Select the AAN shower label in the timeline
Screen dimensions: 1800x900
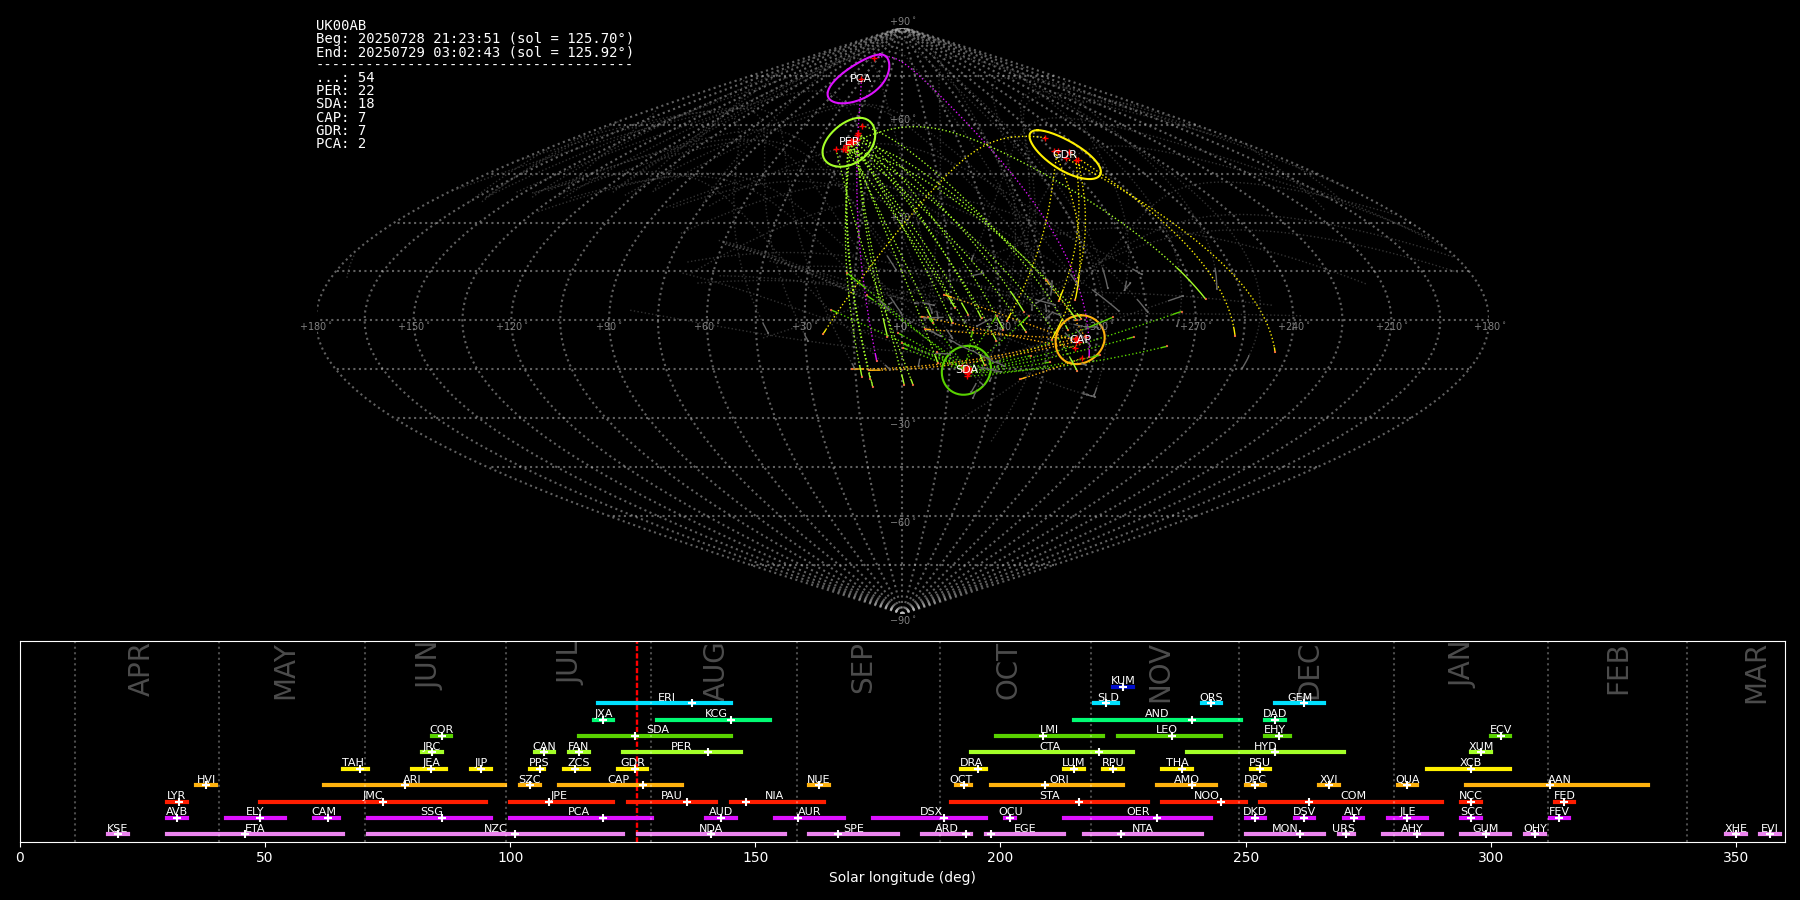pyautogui.click(x=1560, y=780)
